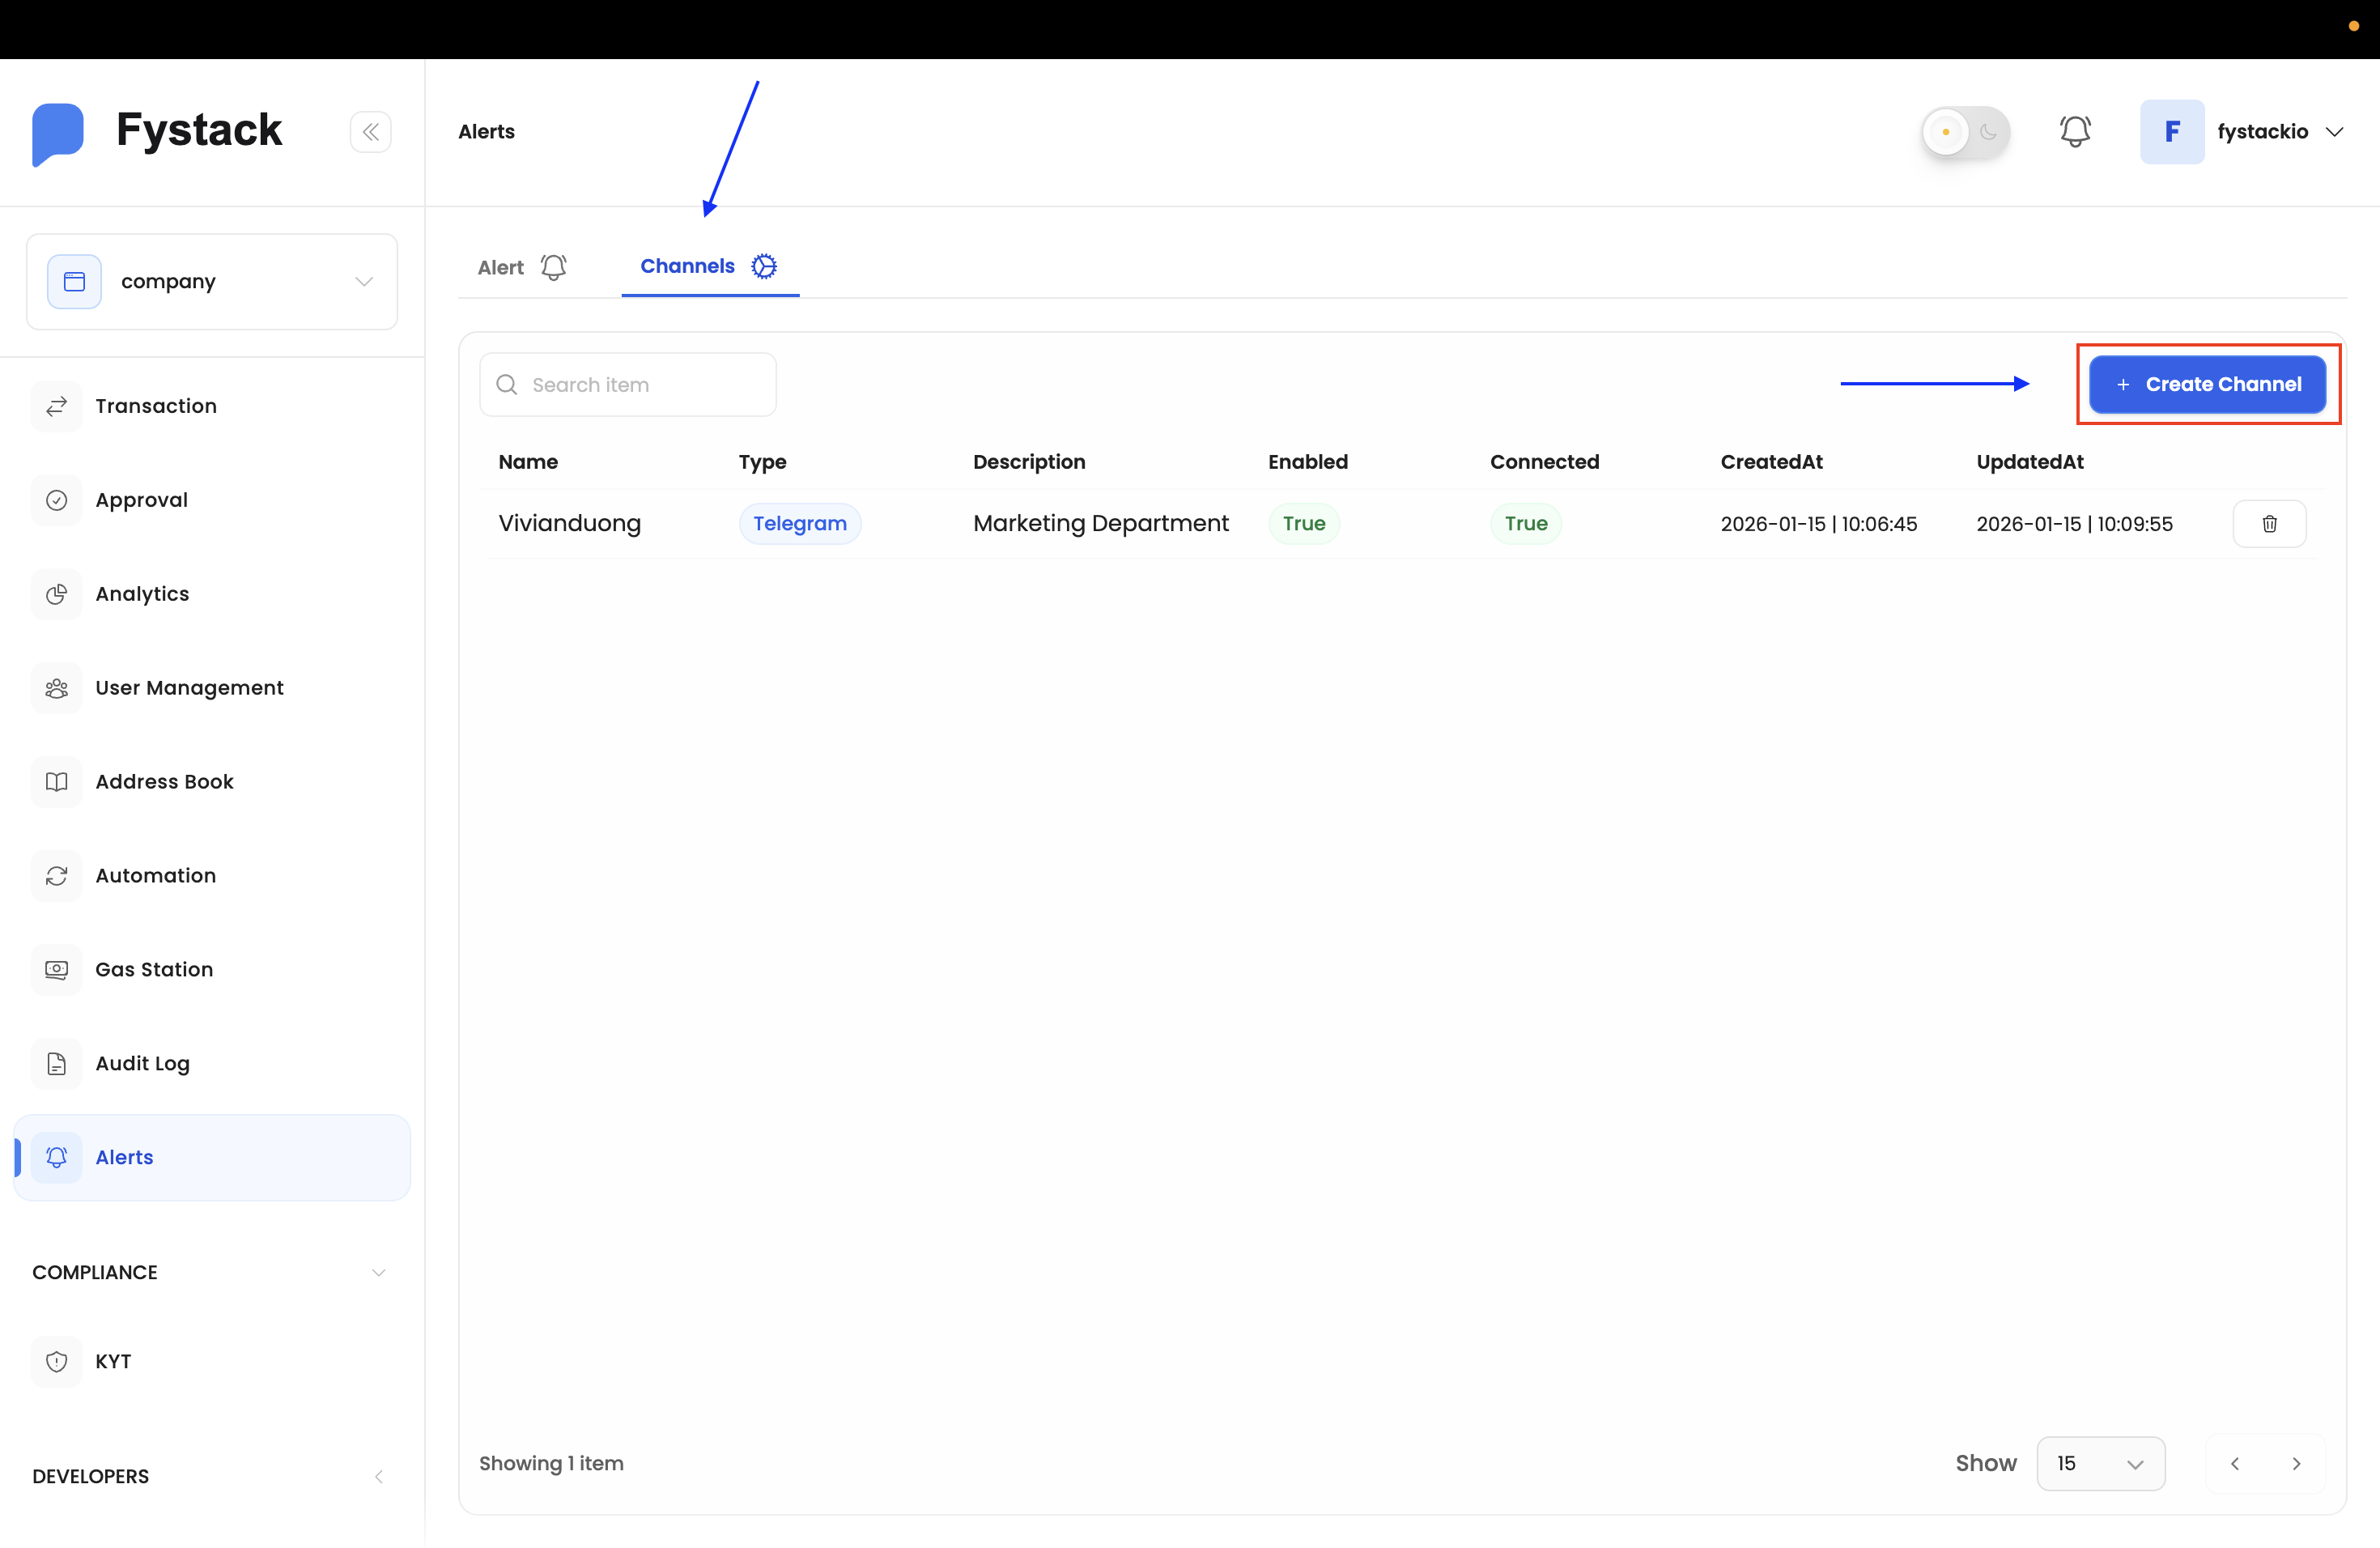Open Analytics from the sidebar
The height and width of the screenshot is (1548, 2380).
coord(142,593)
